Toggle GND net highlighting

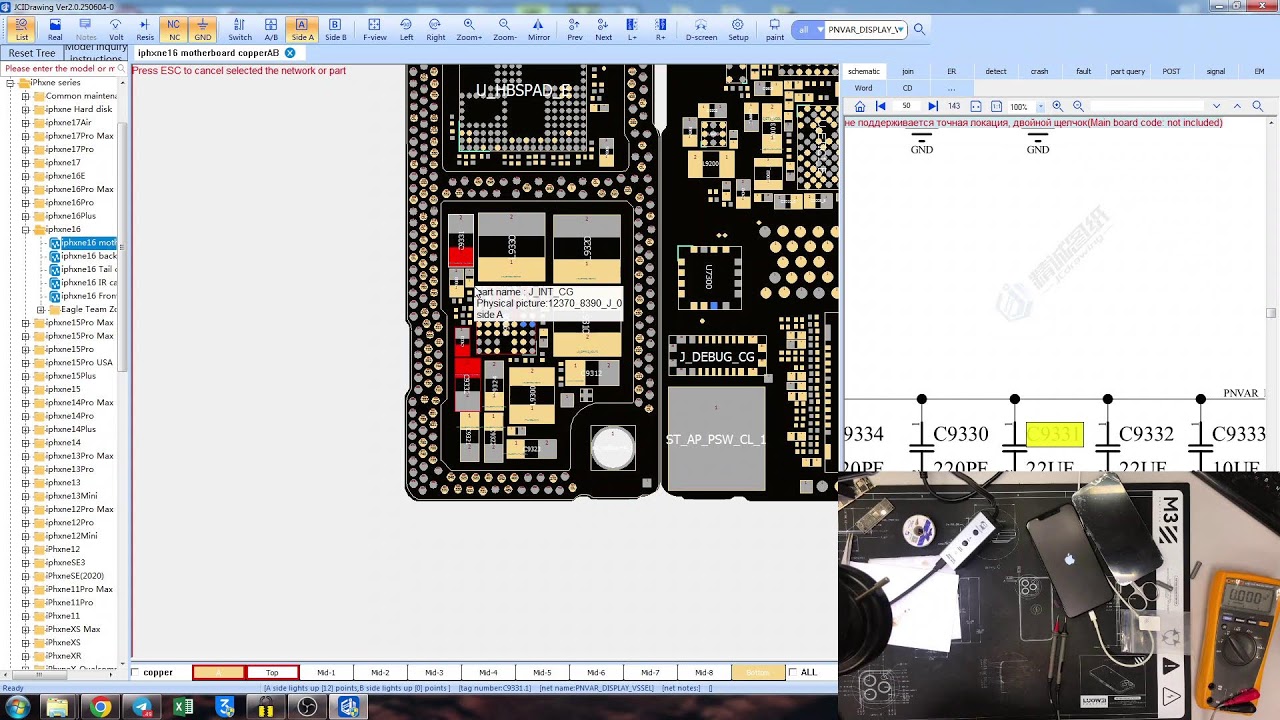tap(203, 29)
